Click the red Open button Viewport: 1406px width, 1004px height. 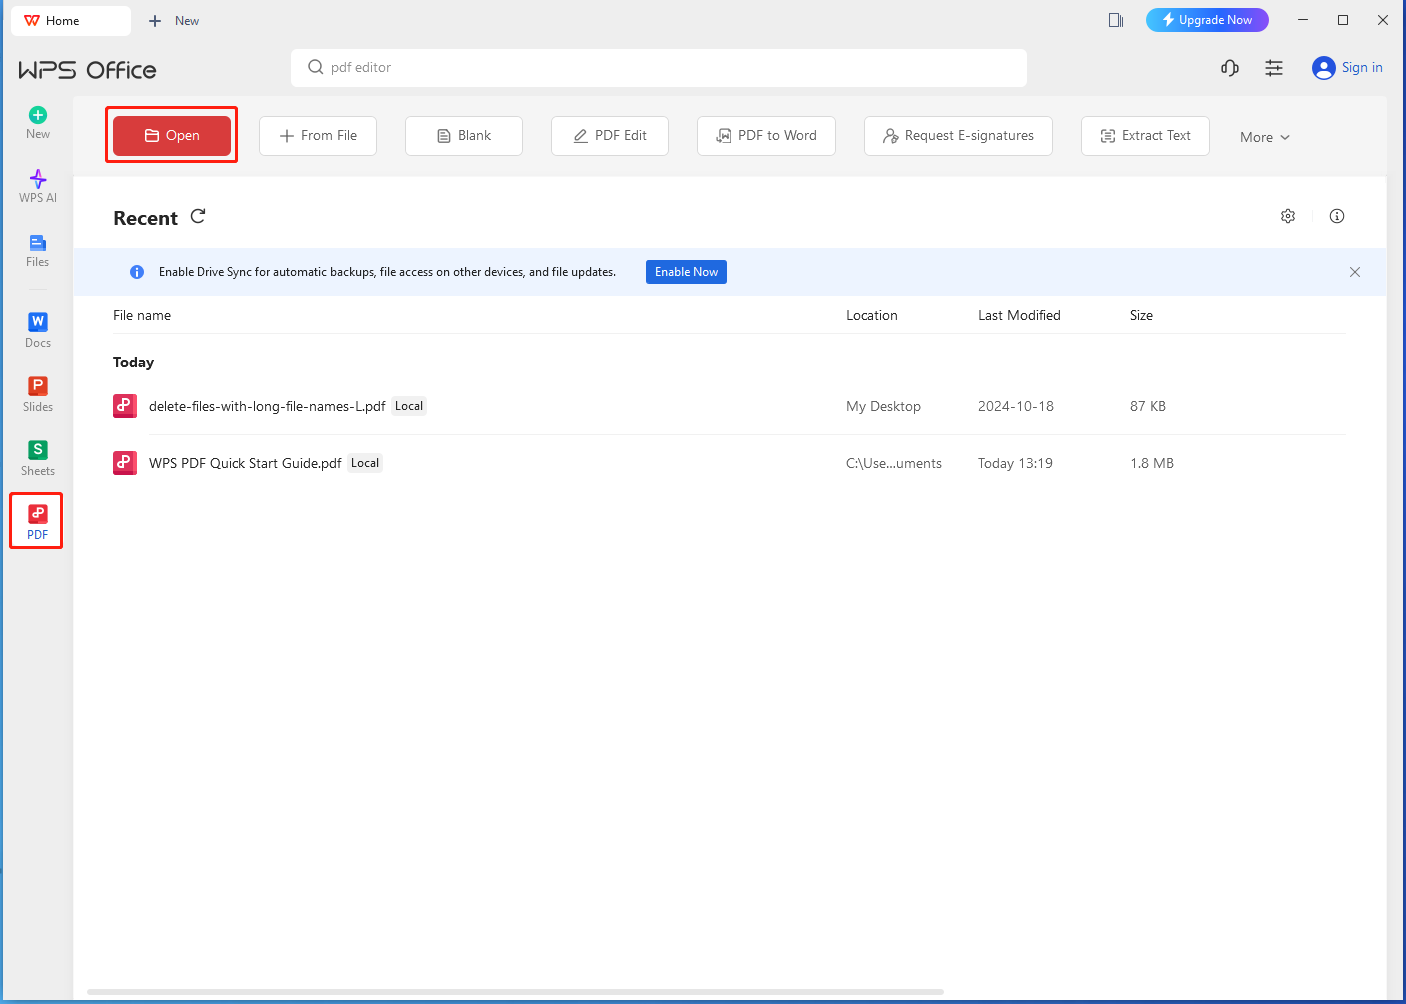click(x=172, y=135)
